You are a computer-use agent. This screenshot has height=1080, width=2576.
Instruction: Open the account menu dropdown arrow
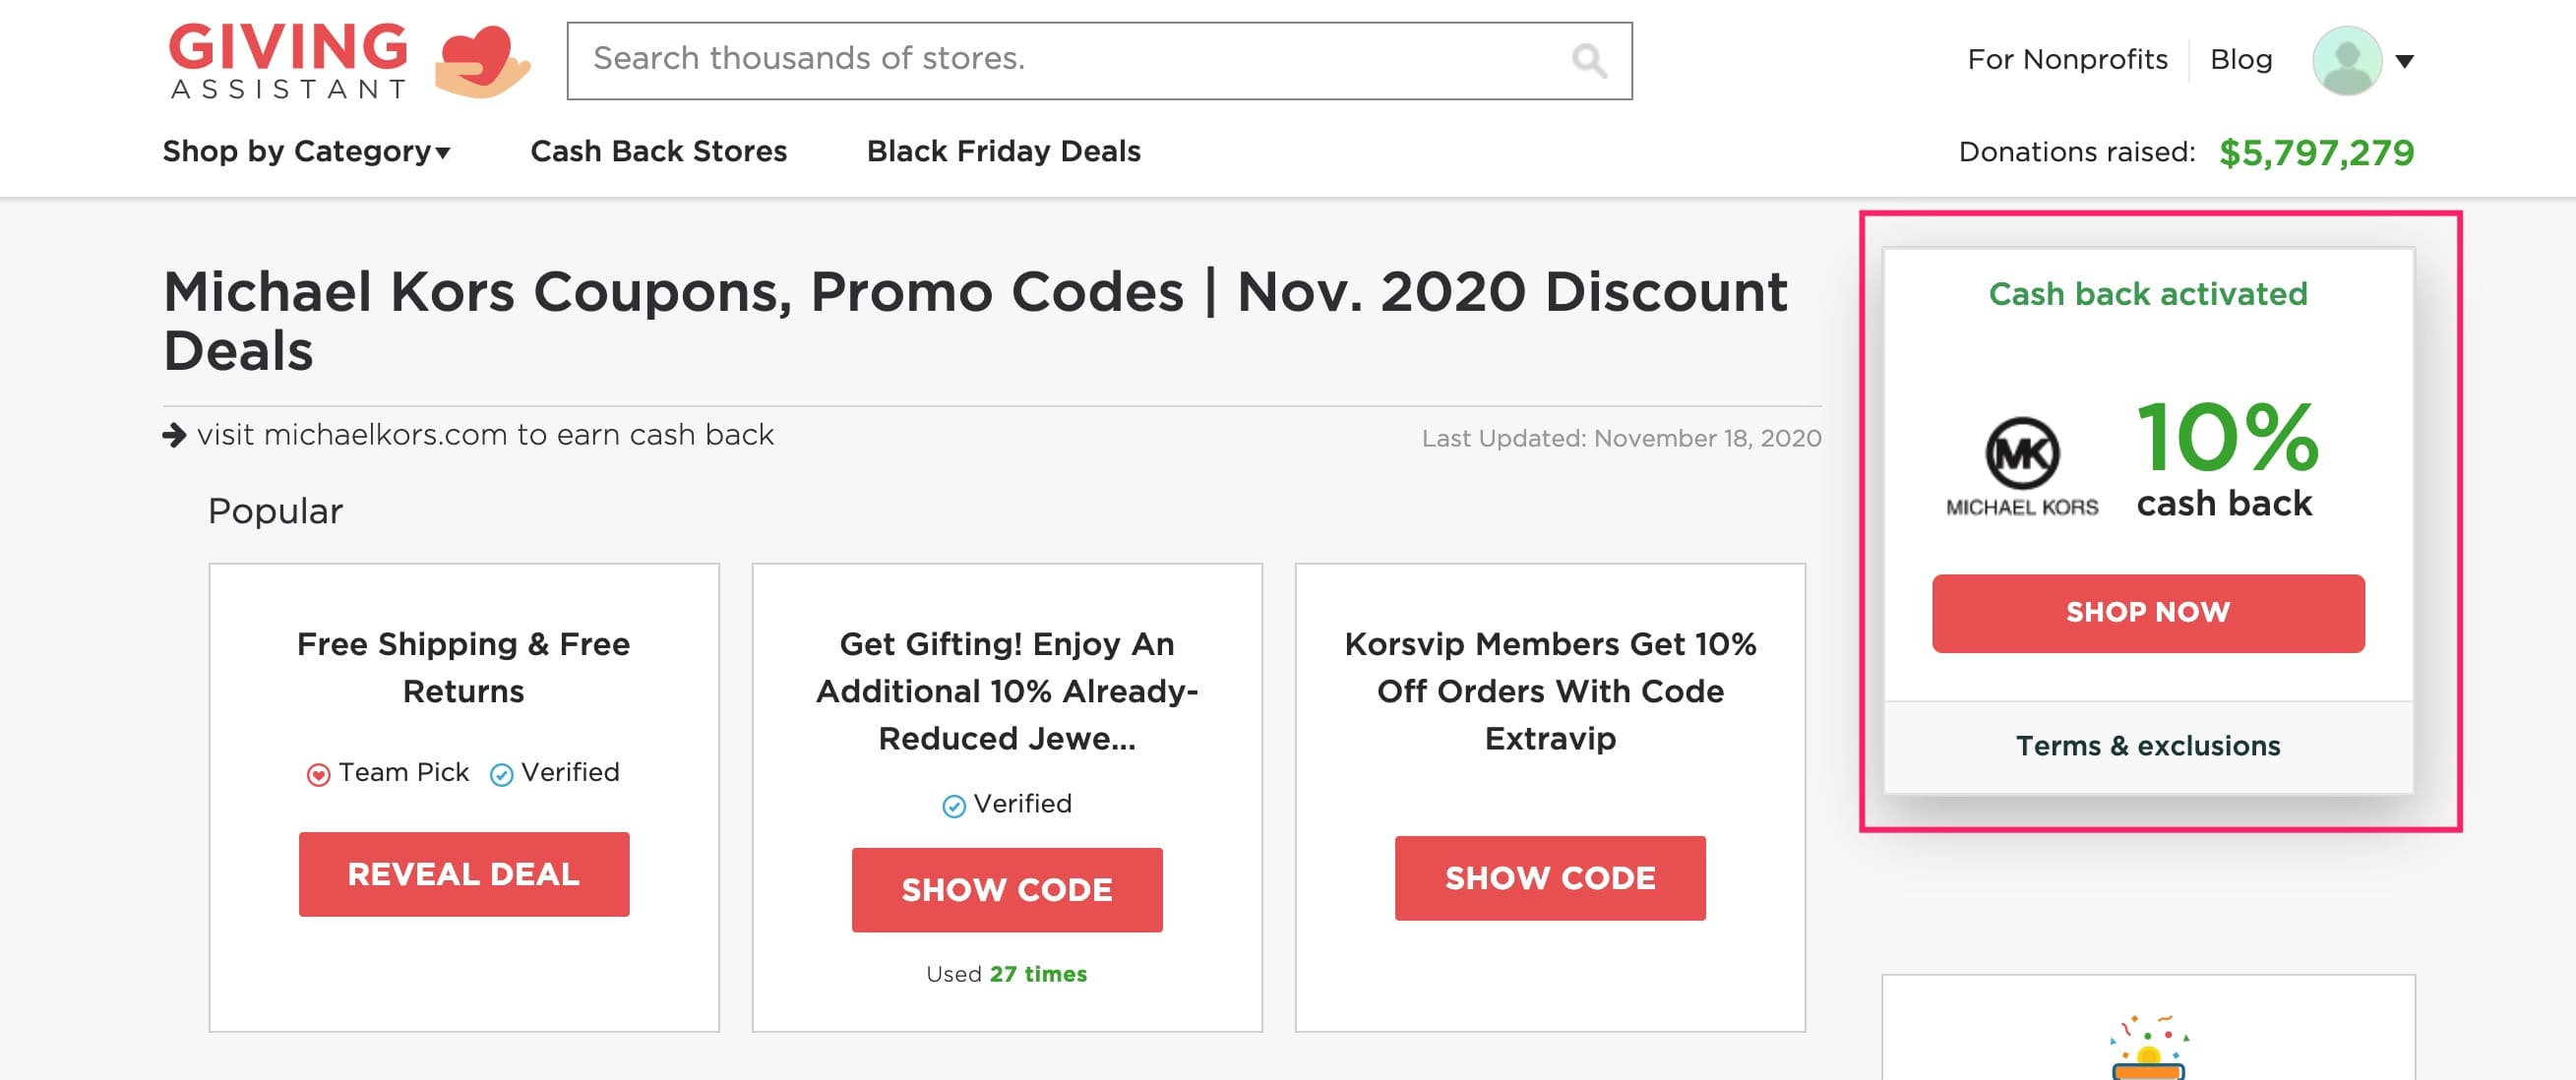click(x=2404, y=61)
